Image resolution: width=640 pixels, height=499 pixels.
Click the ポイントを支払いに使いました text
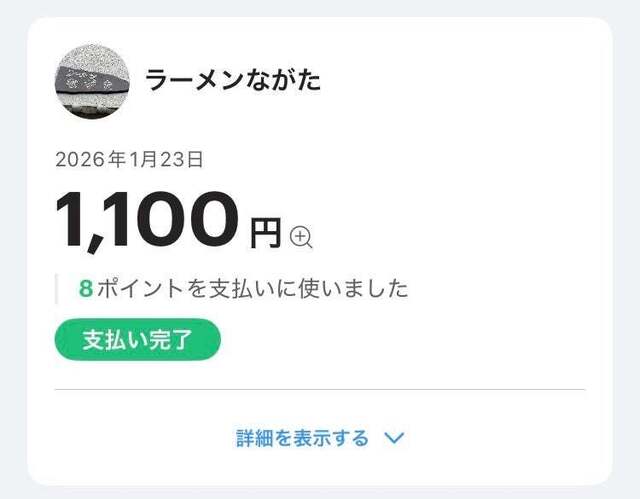pos(252,289)
